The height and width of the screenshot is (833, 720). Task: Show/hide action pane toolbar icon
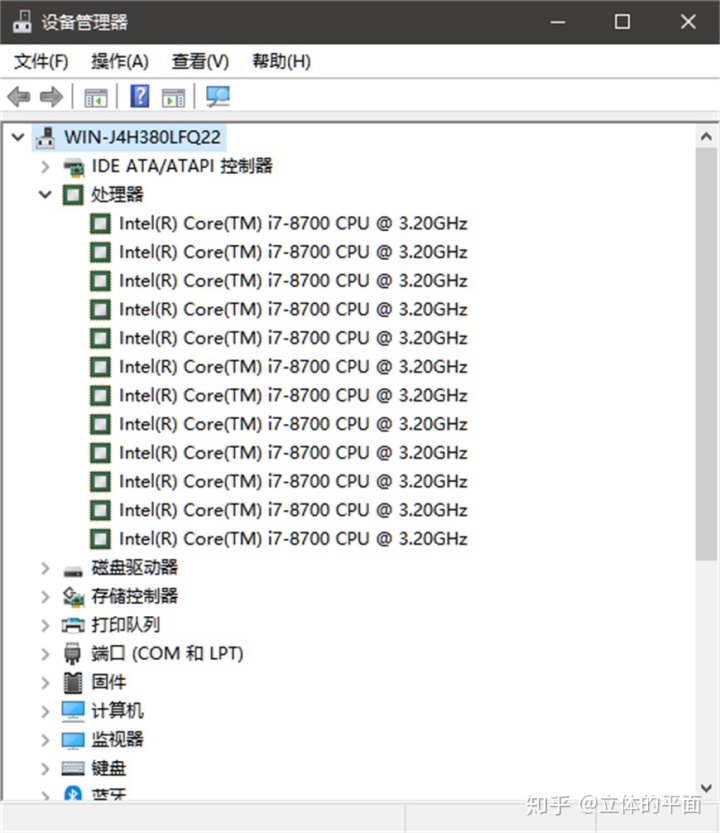173,98
